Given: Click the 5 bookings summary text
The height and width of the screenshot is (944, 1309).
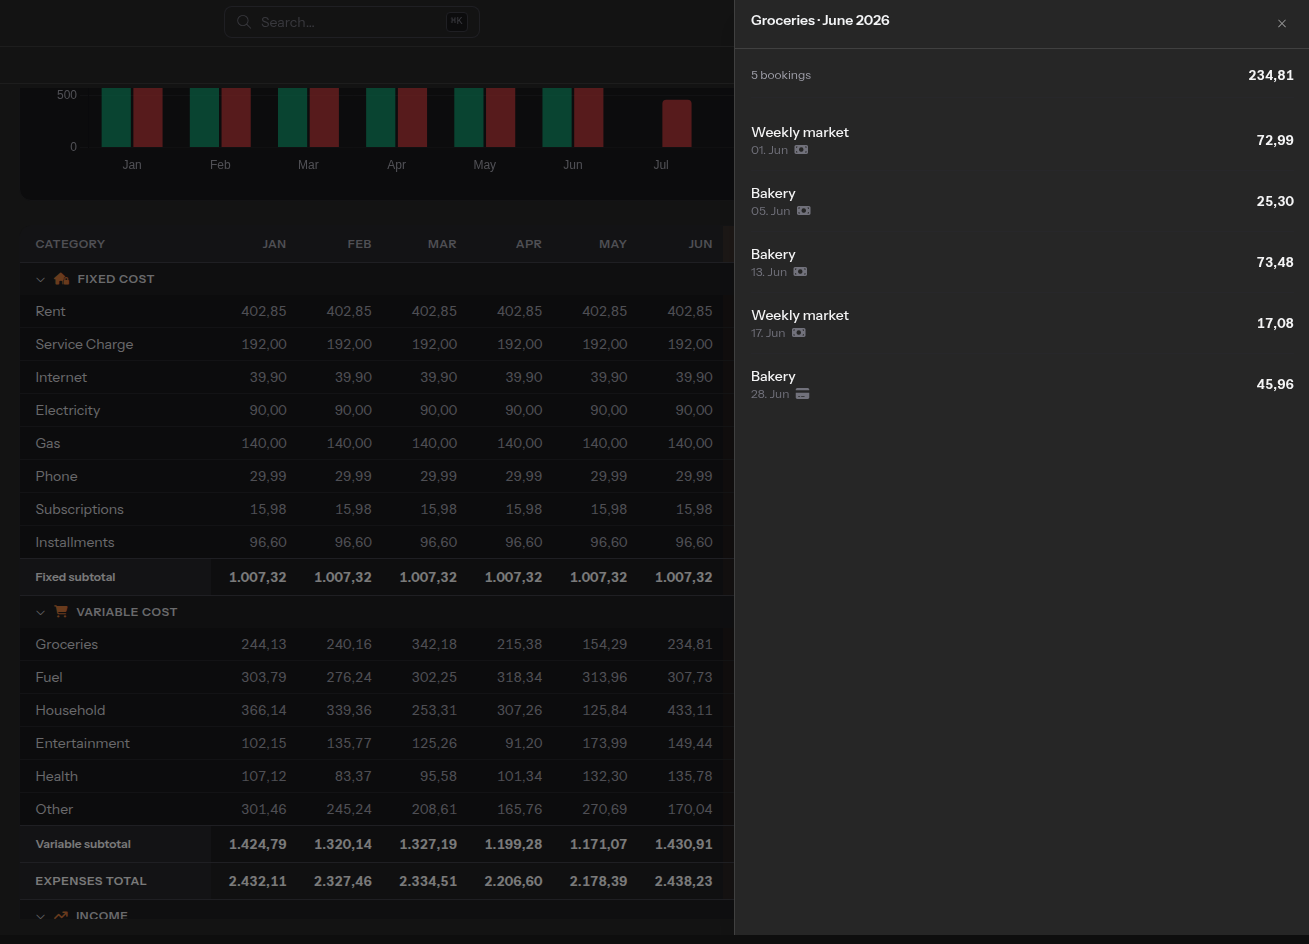Looking at the screenshot, I should pyautogui.click(x=781, y=75).
